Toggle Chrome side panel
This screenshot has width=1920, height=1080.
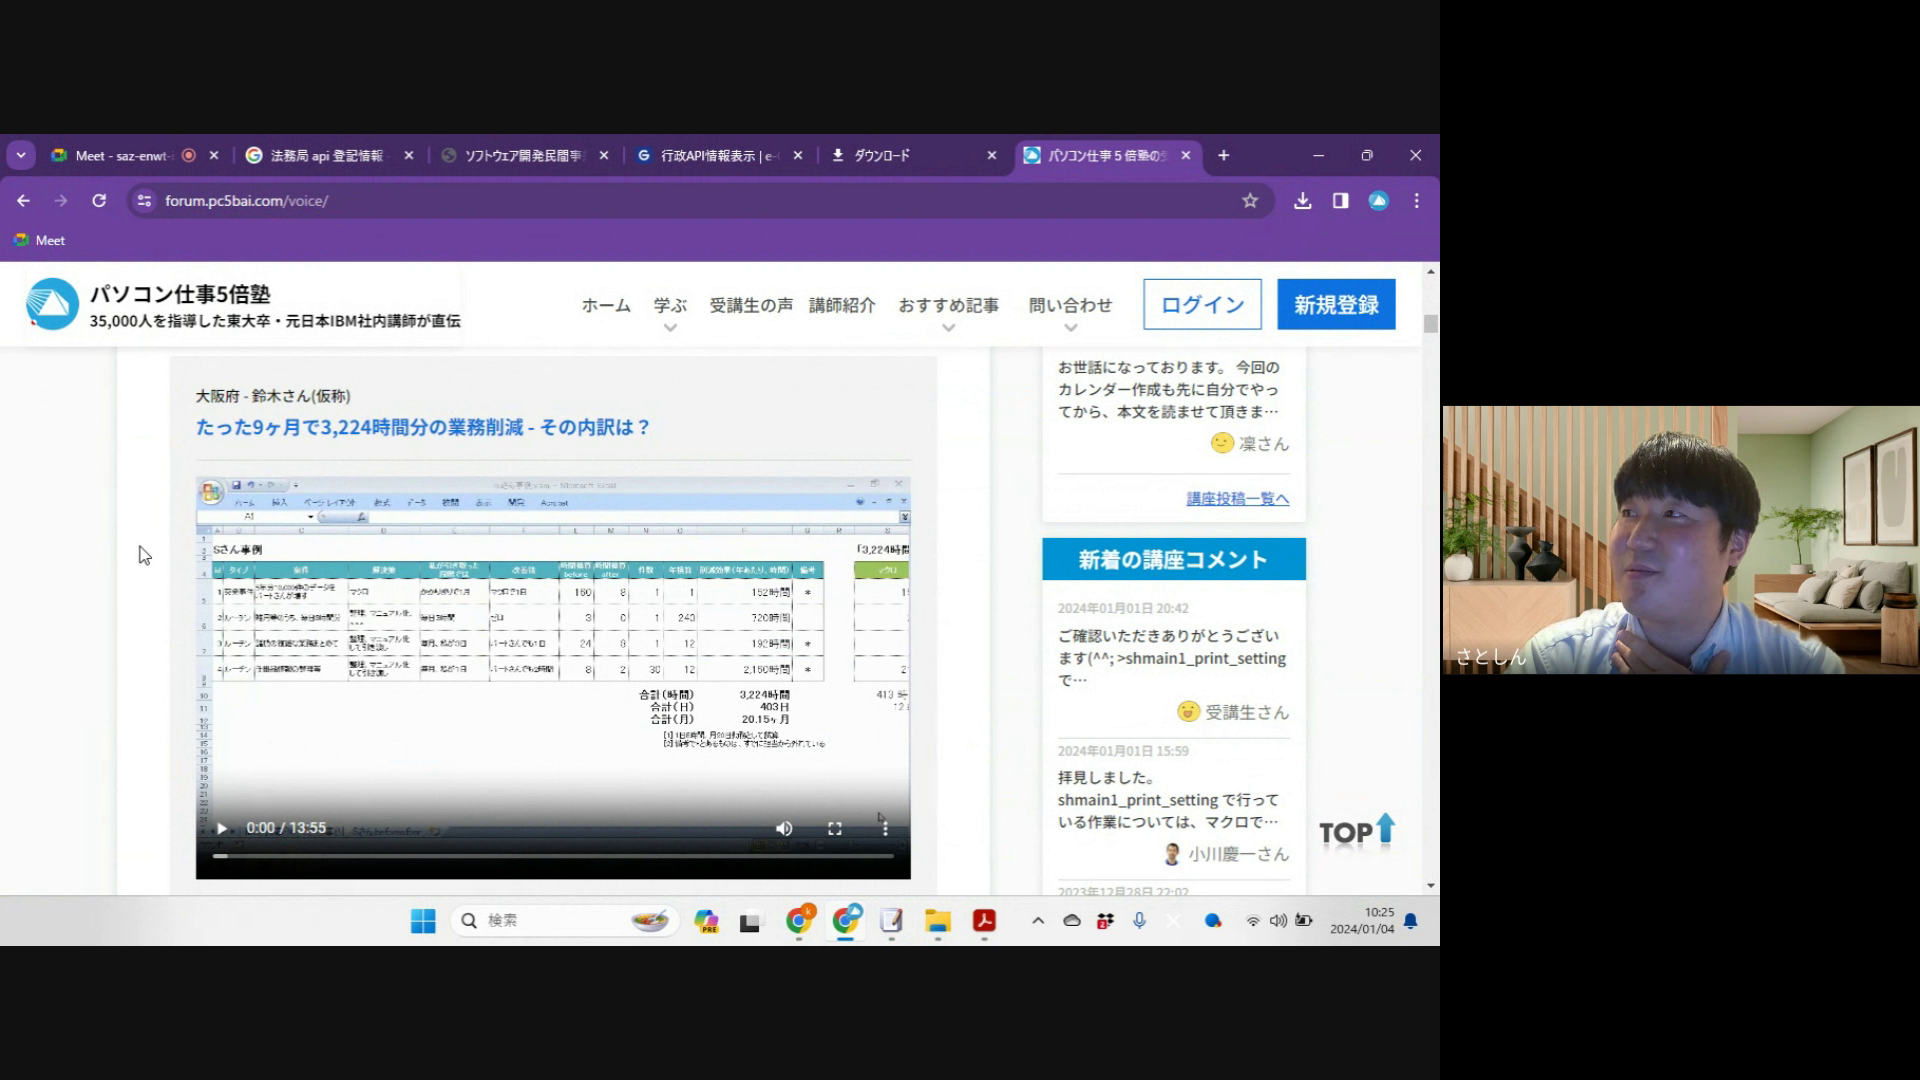[x=1340, y=201]
